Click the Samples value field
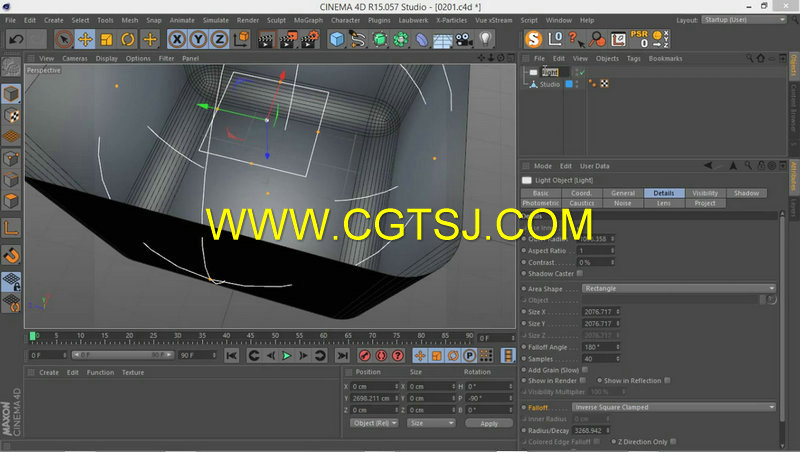The image size is (800, 452). pos(598,359)
